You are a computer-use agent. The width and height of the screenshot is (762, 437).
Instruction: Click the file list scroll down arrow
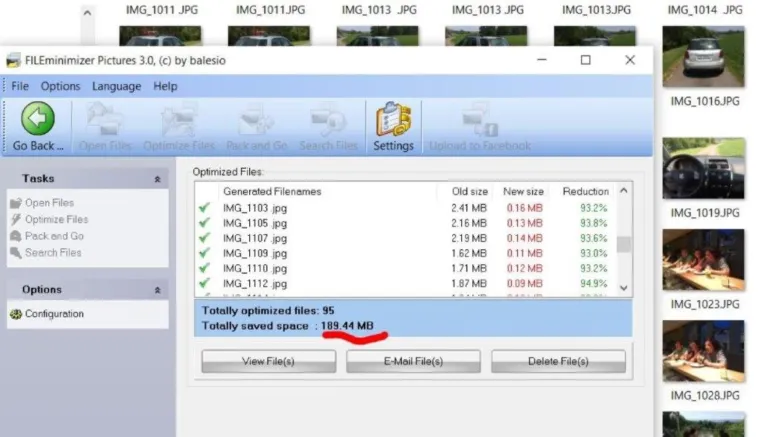point(624,288)
